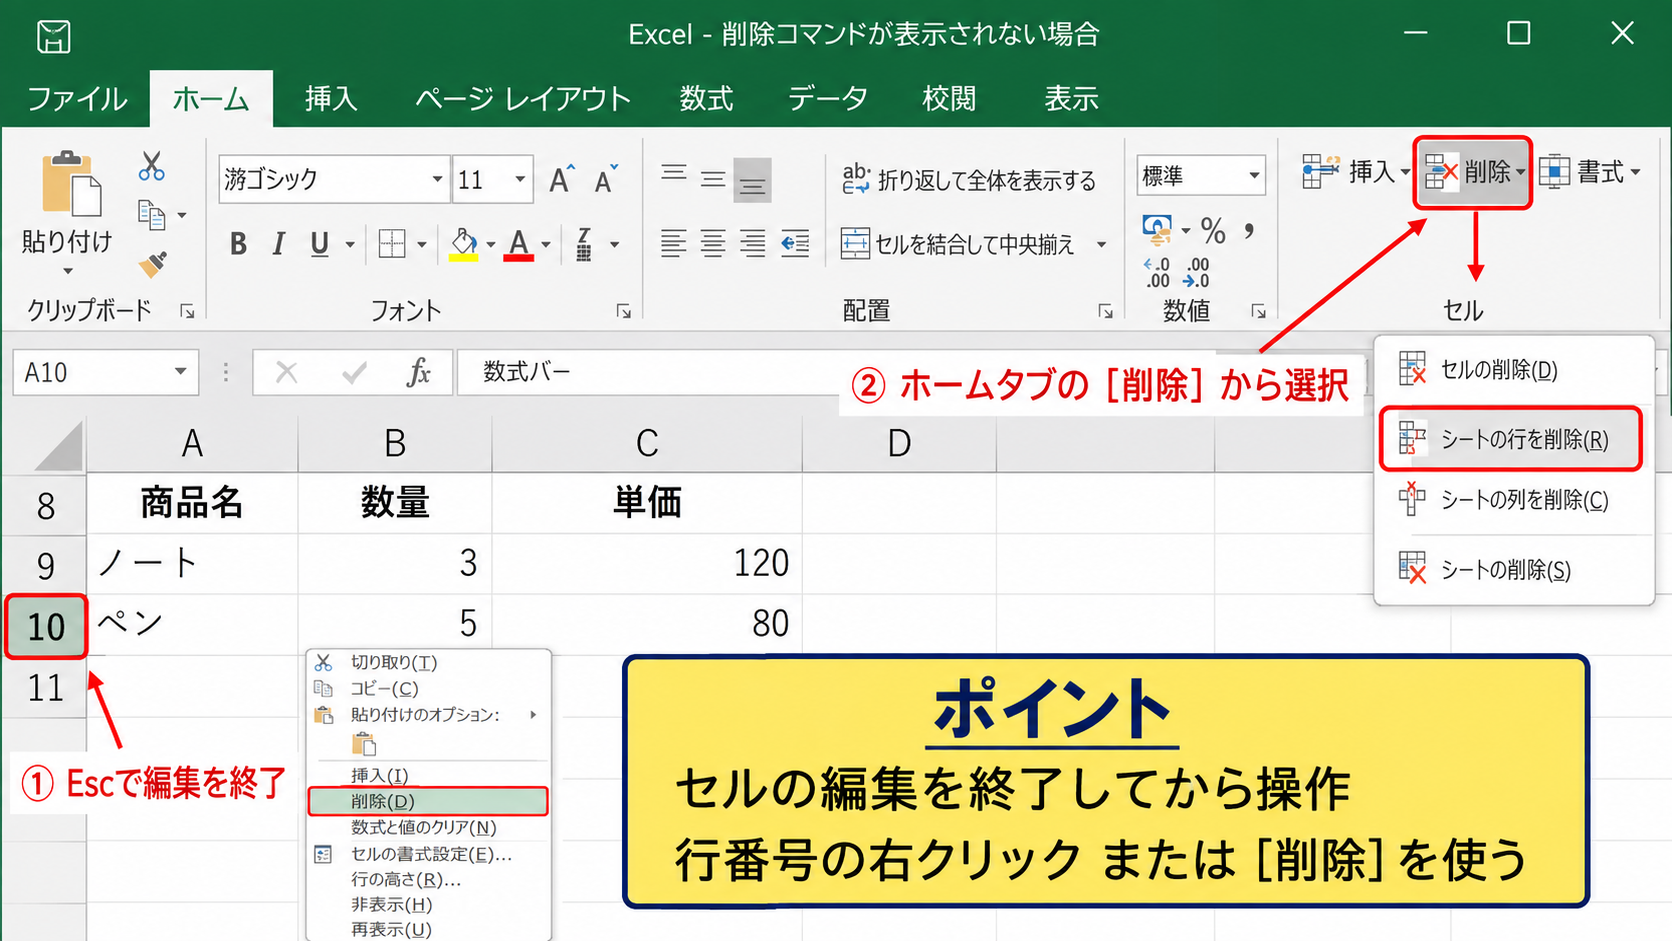Click the confirm checkmark in formula bar
The height and width of the screenshot is (941, 1672).
354,372
